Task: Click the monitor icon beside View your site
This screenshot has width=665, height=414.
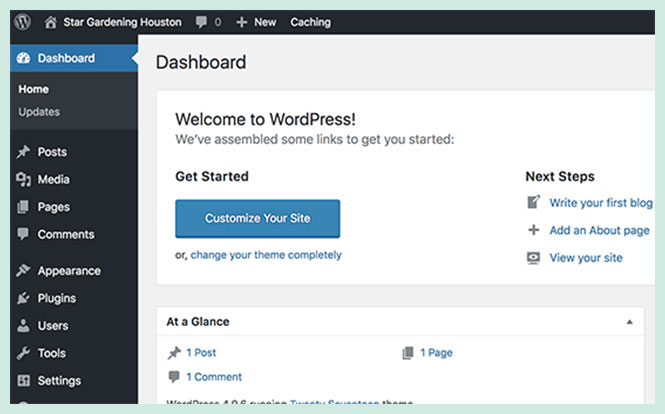Action: [534, 257]
